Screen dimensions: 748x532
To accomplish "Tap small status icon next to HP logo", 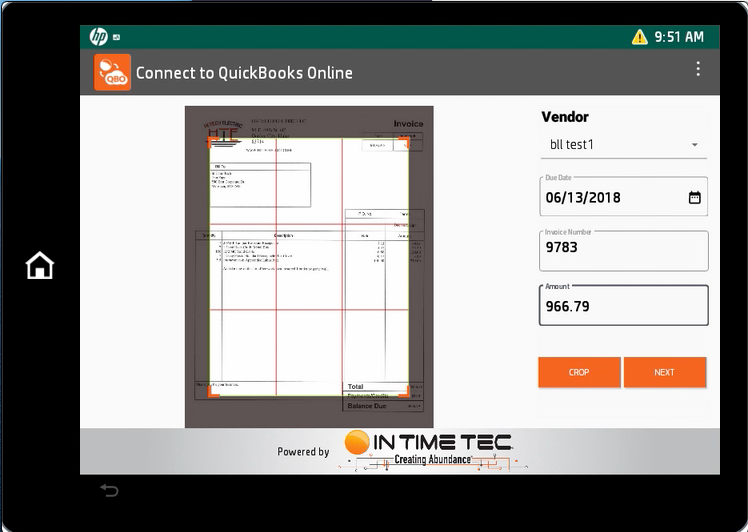I will [116, 37].
